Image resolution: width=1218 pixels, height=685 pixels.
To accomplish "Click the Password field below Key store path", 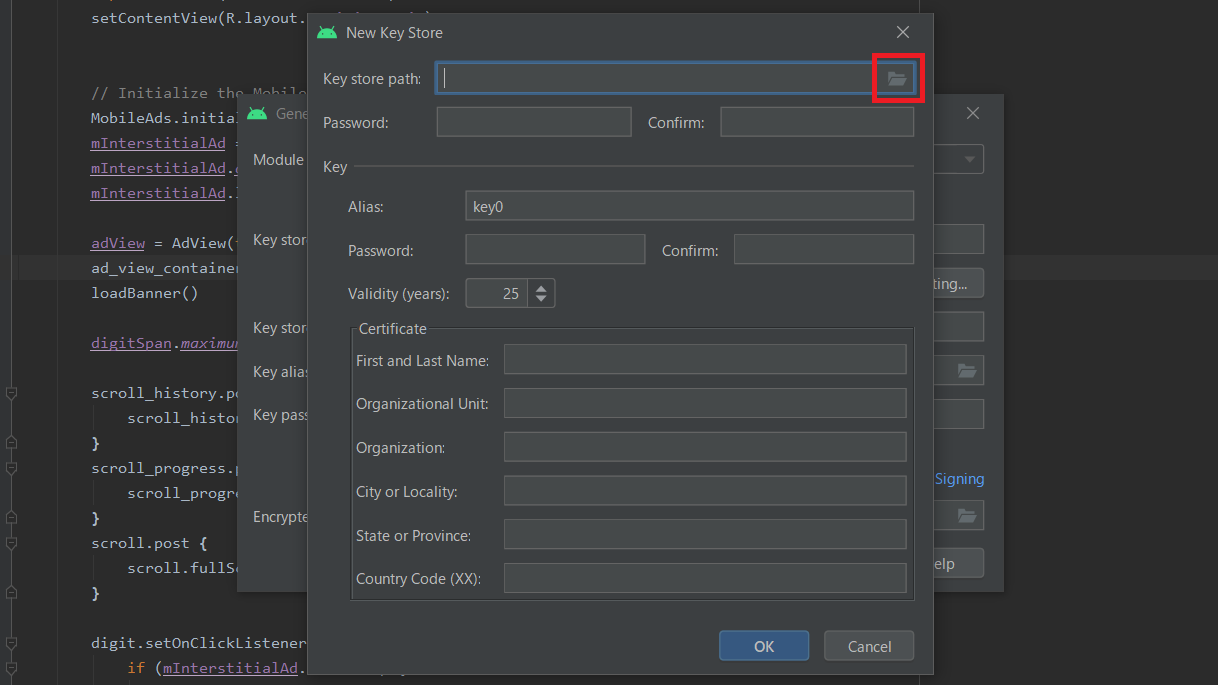I will point(533,122).
